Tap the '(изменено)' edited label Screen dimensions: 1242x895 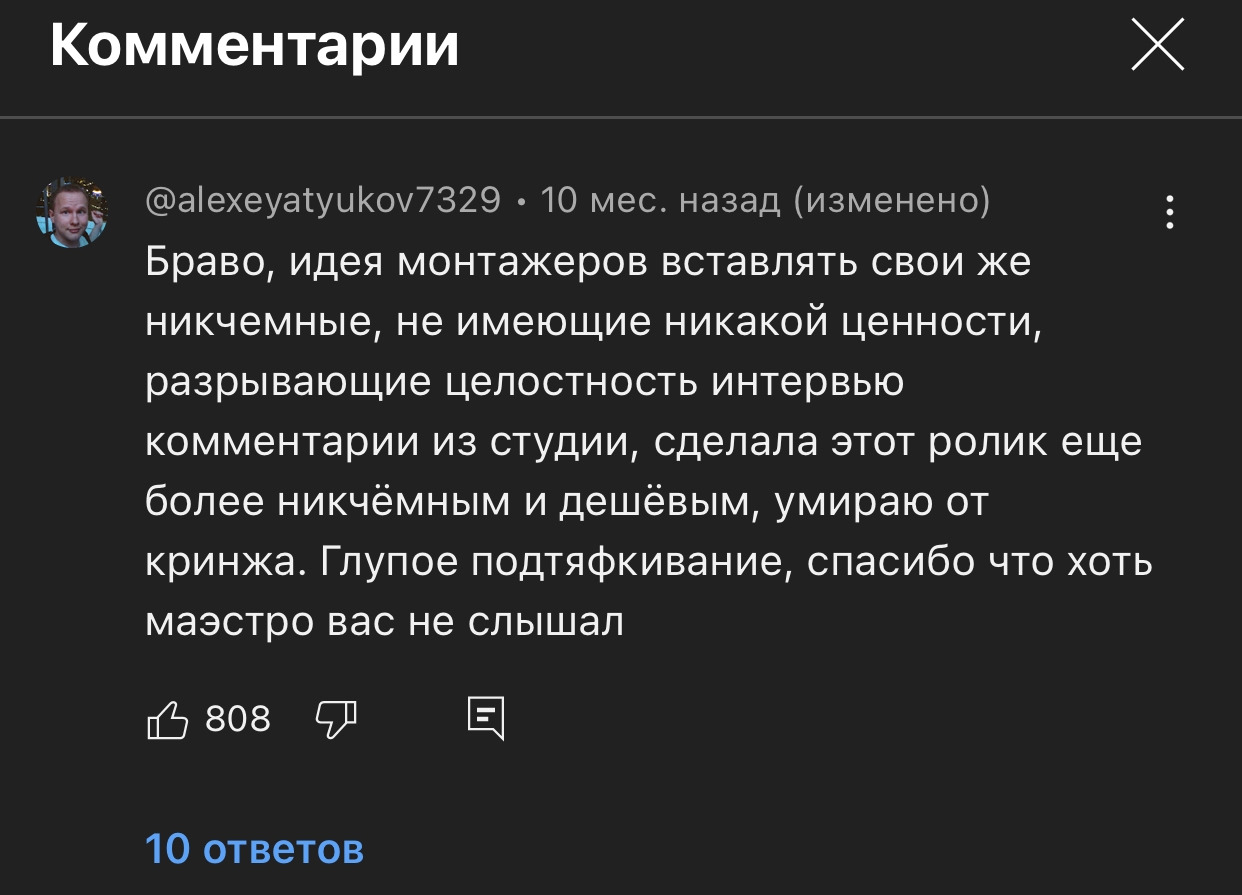pyautogui.click(x=892, y=202)
